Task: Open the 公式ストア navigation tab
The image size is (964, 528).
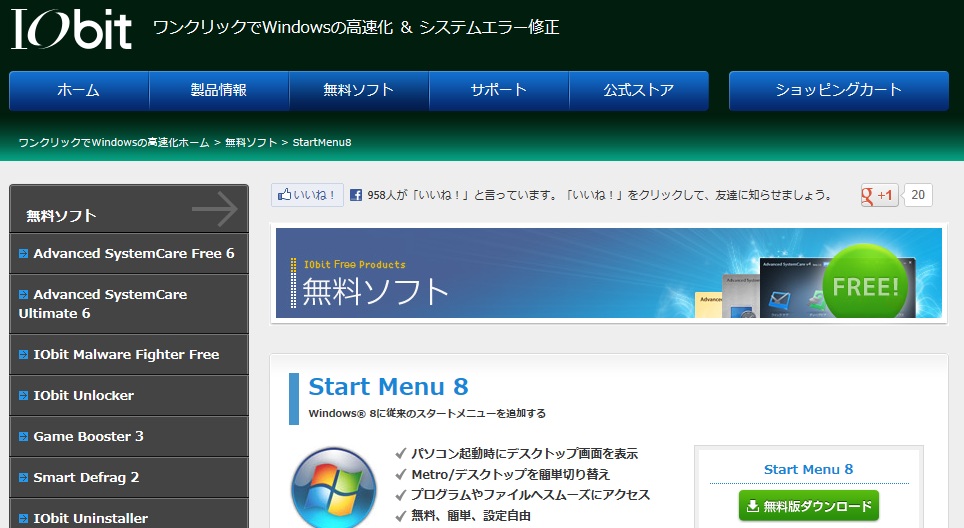Action: click(x=639, y=90)
